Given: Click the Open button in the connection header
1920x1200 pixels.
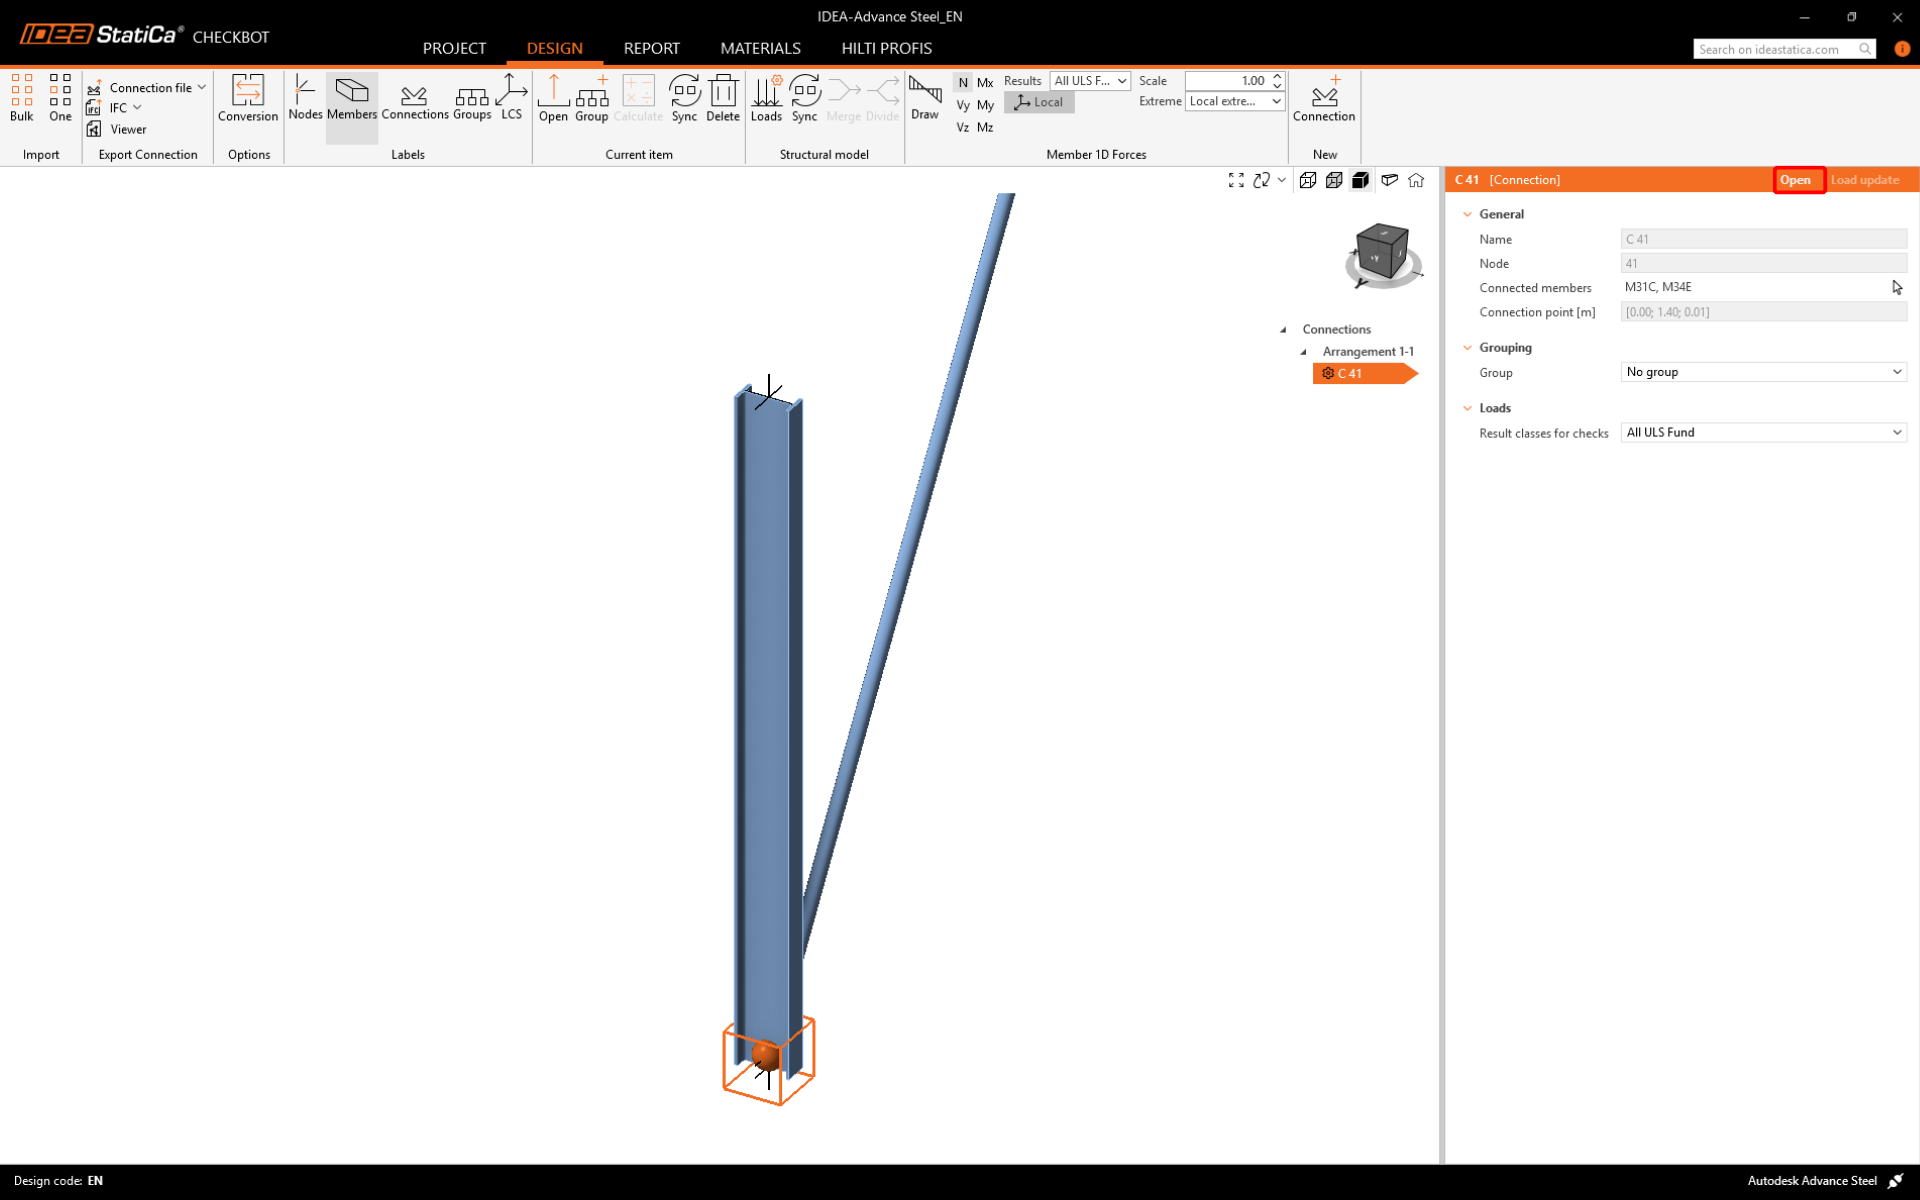Looking at the screenshot, I should (x=1795, y=180).
